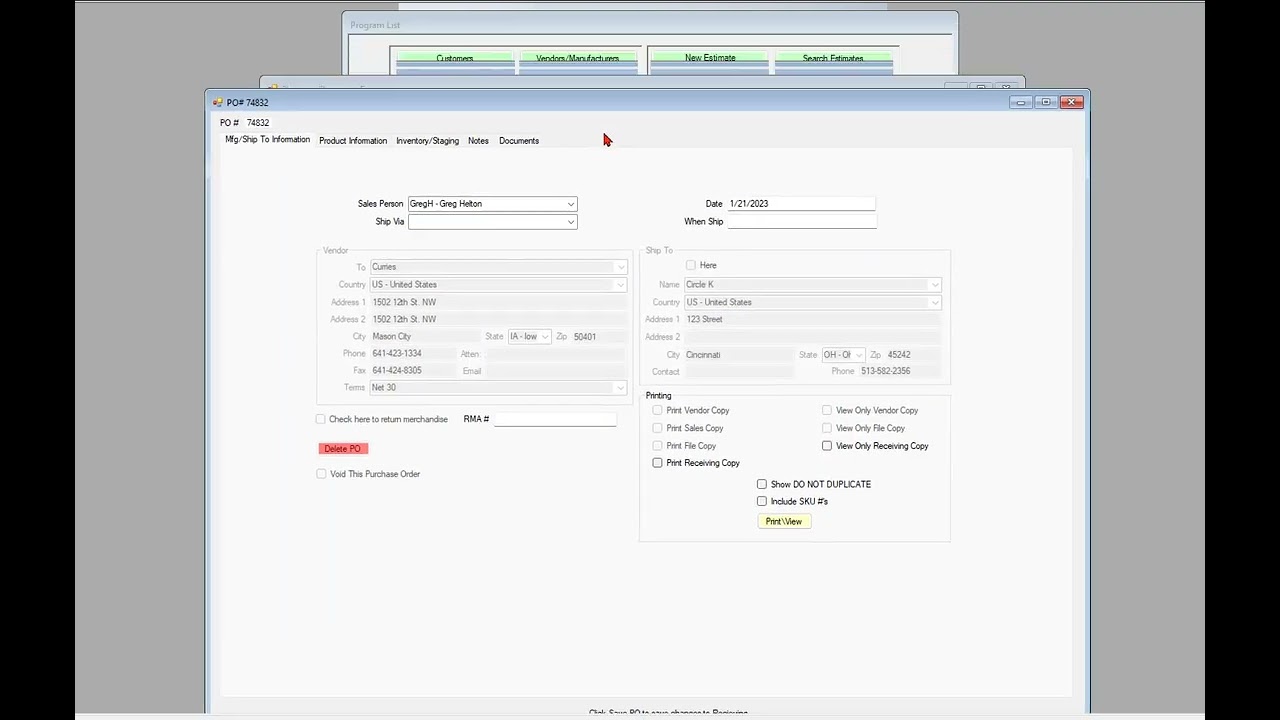Screen dimensions: 1280x720
Task: Click New Estimate in Program List window
Action: point(710,58)
